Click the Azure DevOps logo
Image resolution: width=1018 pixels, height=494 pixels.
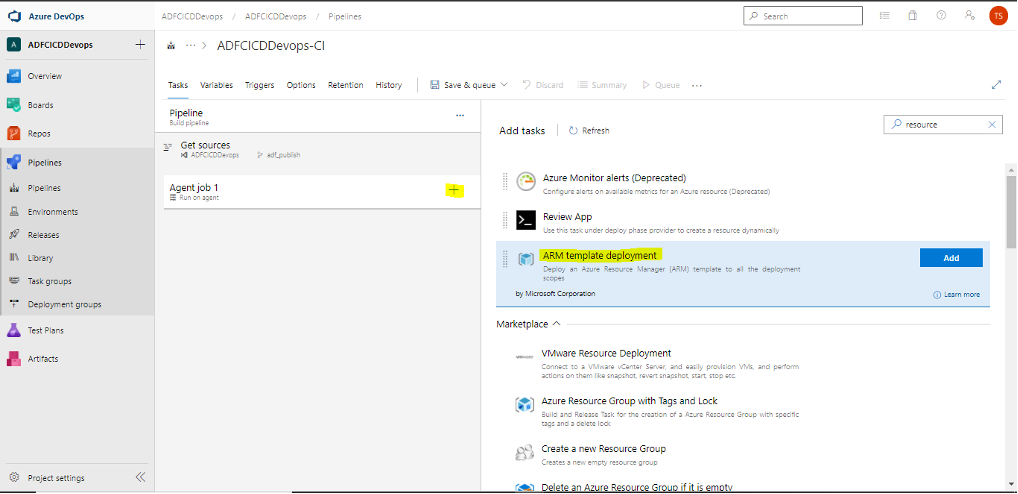pyautogui.click(x=15, y=16)
